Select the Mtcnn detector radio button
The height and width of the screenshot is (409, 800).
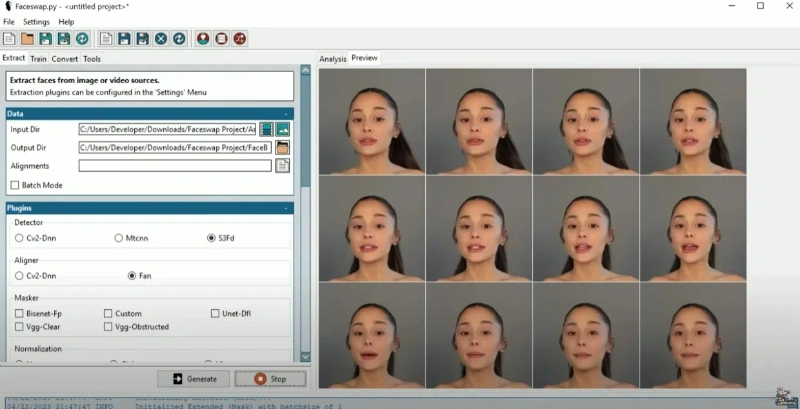click(x=120, y=238)
